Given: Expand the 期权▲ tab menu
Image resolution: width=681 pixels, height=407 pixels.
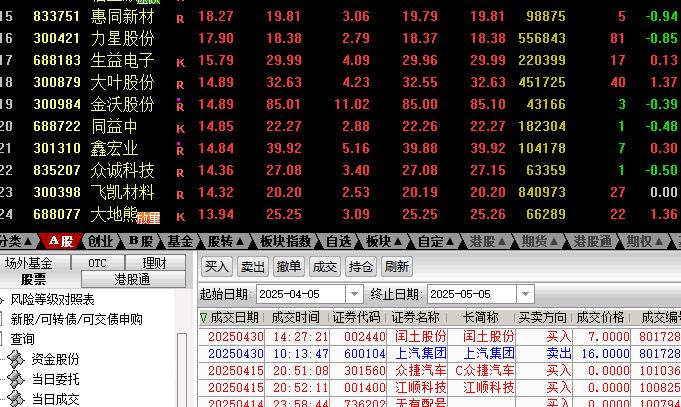Looking at the screenshot, I should (x=645, y=241).
